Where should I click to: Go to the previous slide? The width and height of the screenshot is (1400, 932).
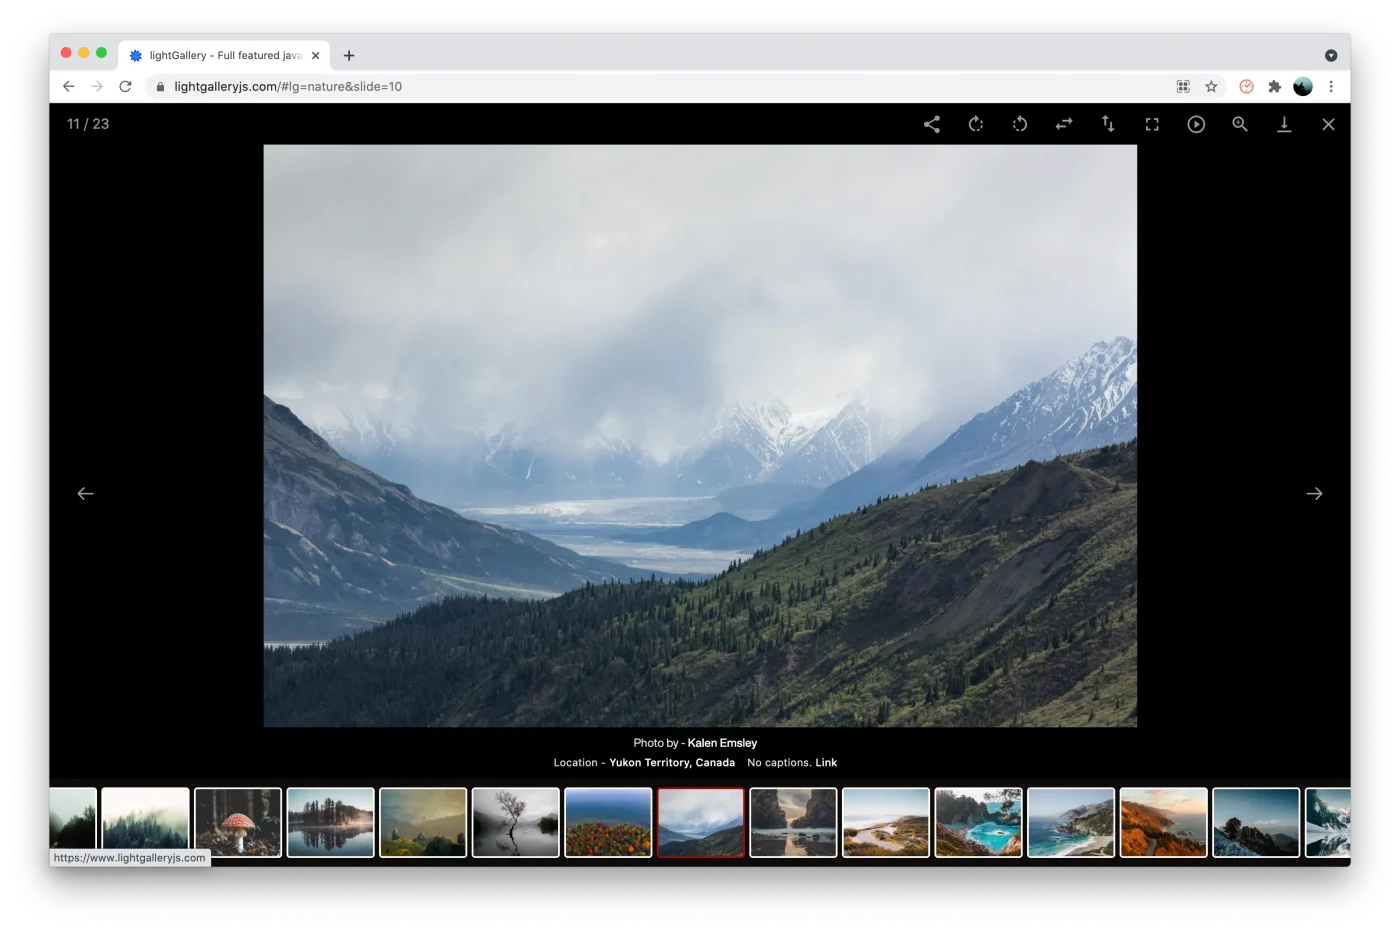point(86,493)
